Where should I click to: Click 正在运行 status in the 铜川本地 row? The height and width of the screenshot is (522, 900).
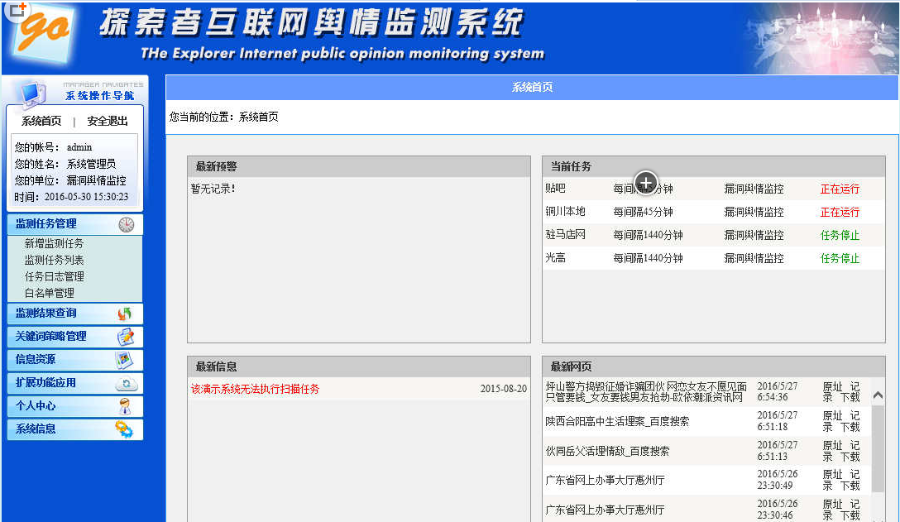tap(840, 212)
